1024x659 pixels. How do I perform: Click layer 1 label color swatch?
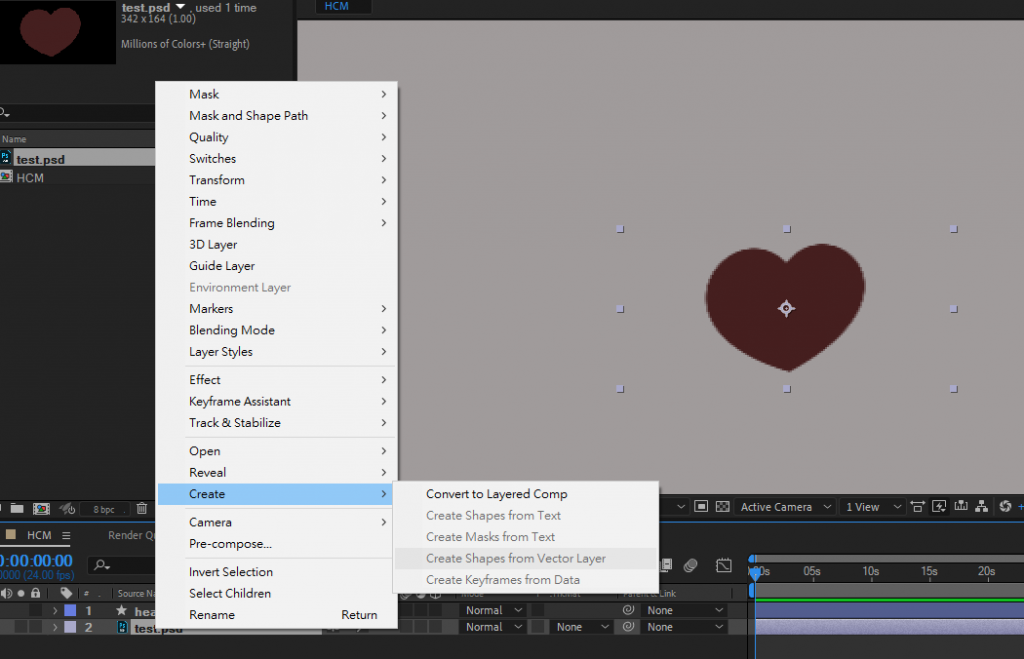pos(70,611)
